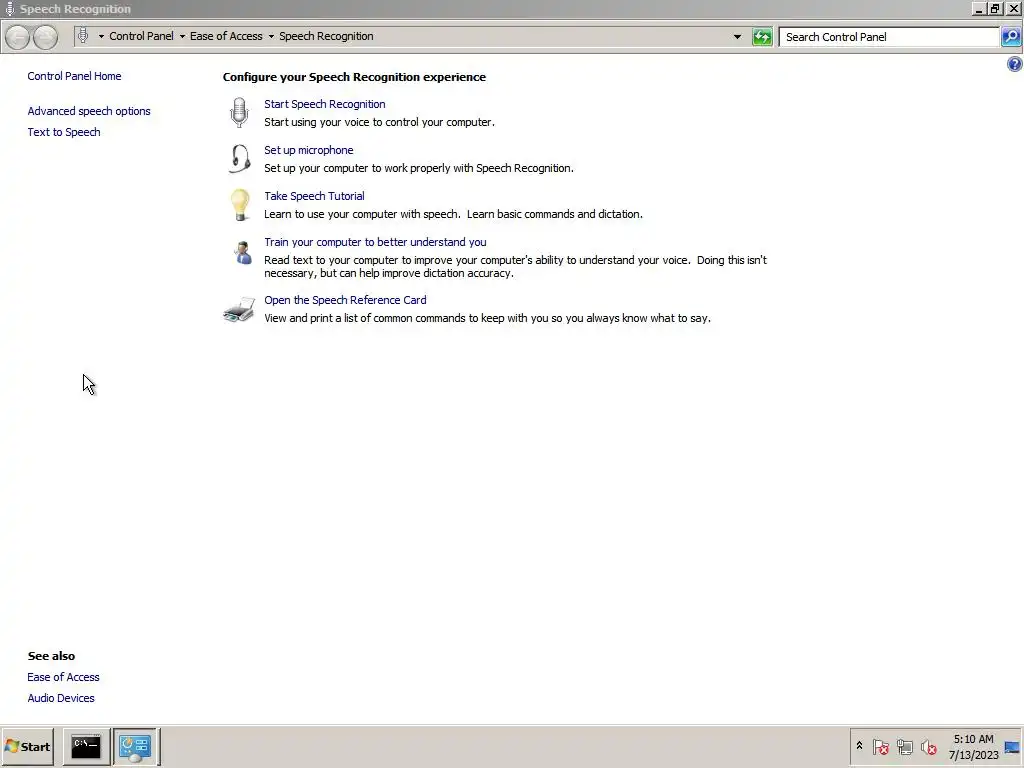This screenshot has height=768, width=1024.
Task: Go to Control Panel Home
Action: pyautogui.click(x=74, y=76)
